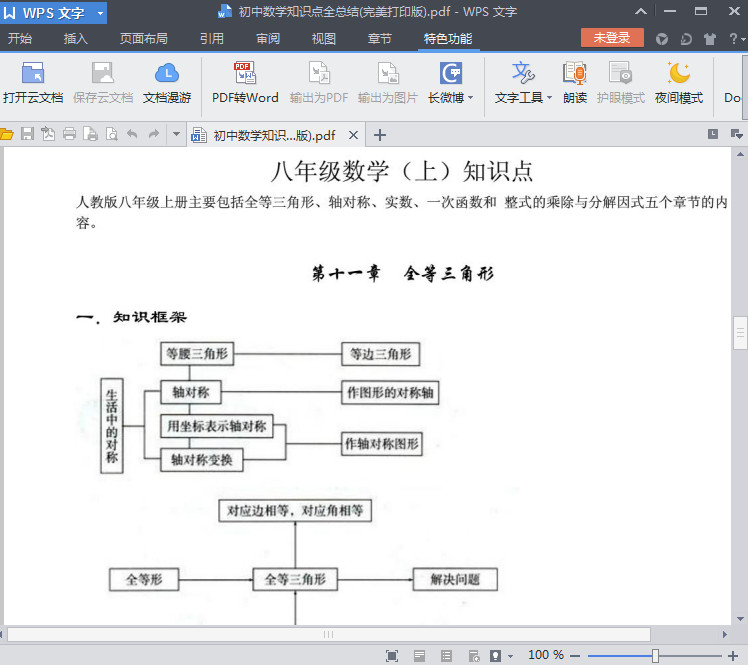This screenshot has width=748, height=665.
Task: Open 页面布局 ribbon tab
Action: pyautogui.click(x=144, y=39)
